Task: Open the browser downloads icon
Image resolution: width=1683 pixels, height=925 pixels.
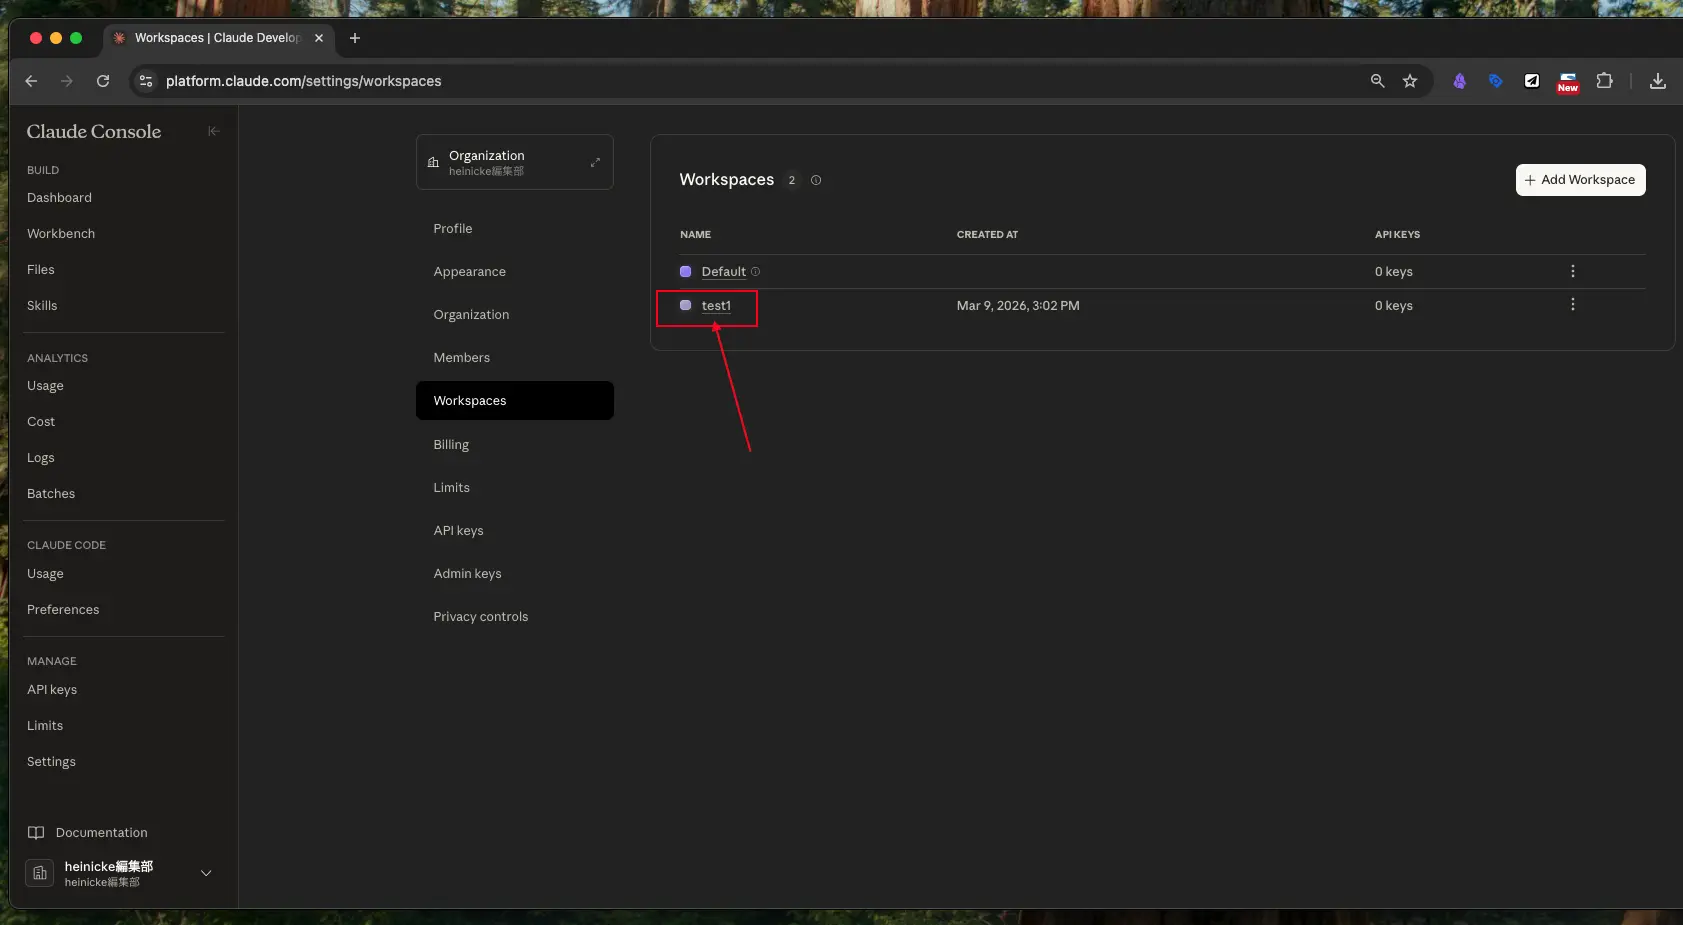Action: [x=1657, y=81]
